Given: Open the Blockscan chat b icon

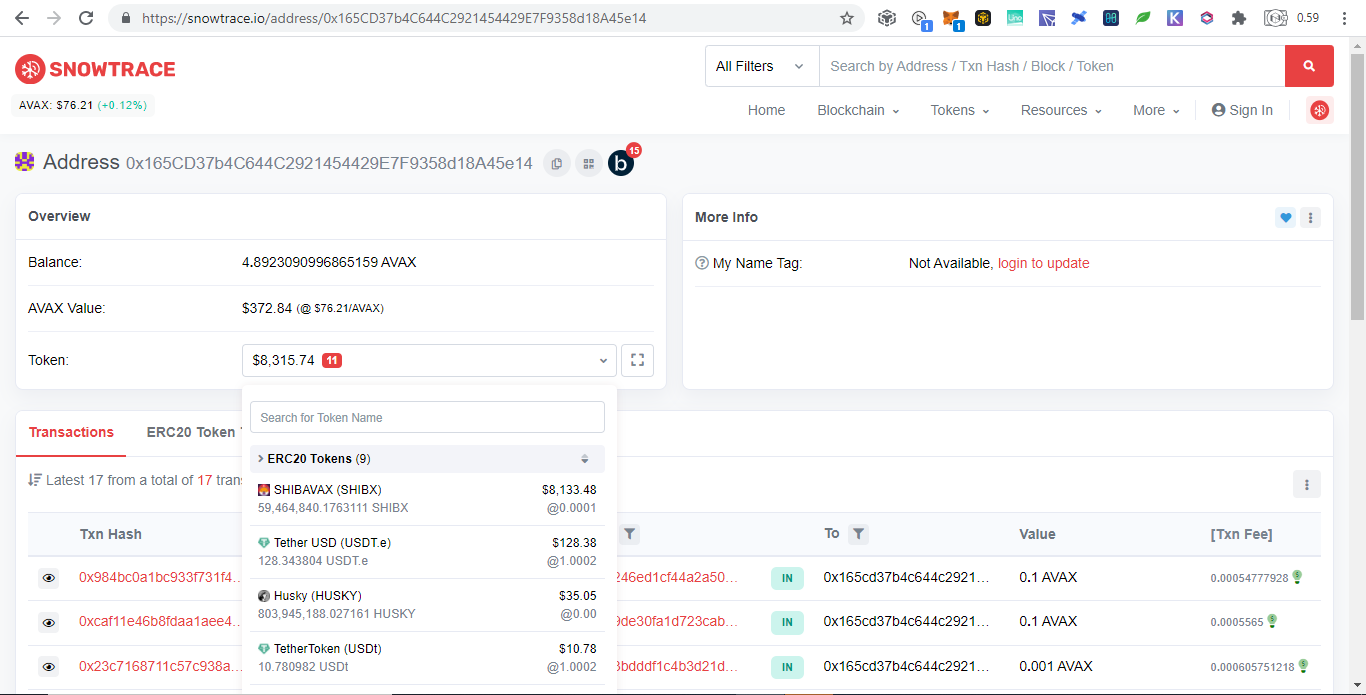Looking at the screenshot, I should click(621, 163).
